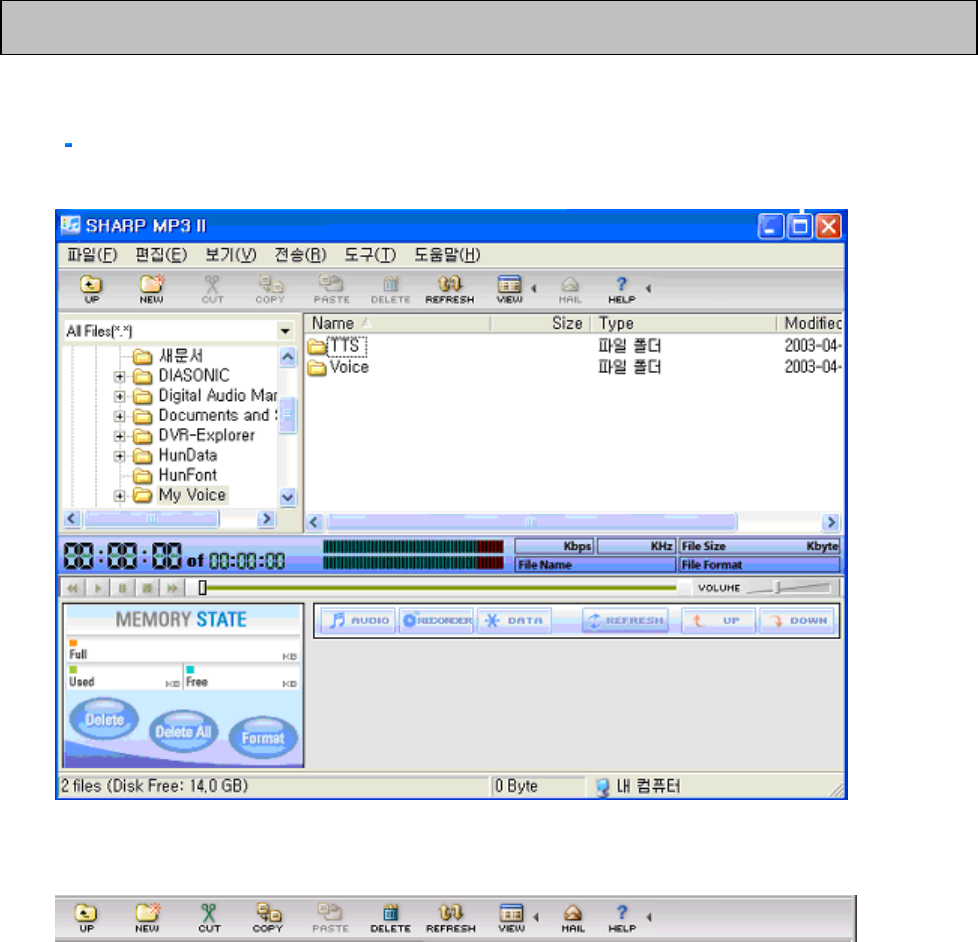The width and height of the screenshot is (978, 942).
Task: Expand the DVR-Explorer folder node
Action: pyautogui.click(x=119, y=436)
